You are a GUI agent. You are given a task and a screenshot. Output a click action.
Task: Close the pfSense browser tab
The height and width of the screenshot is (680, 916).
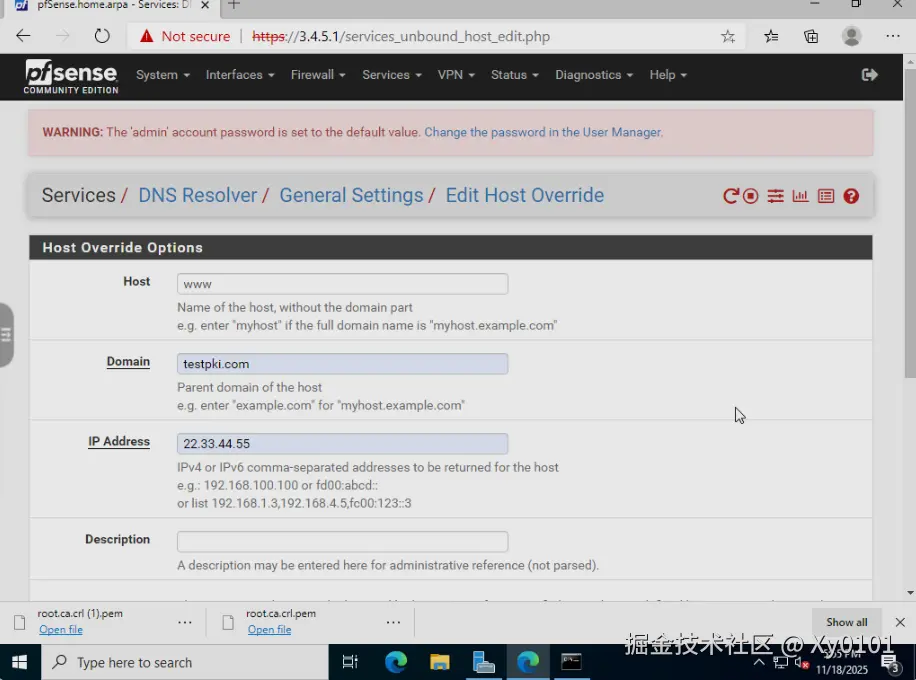(x=205, y=5)
